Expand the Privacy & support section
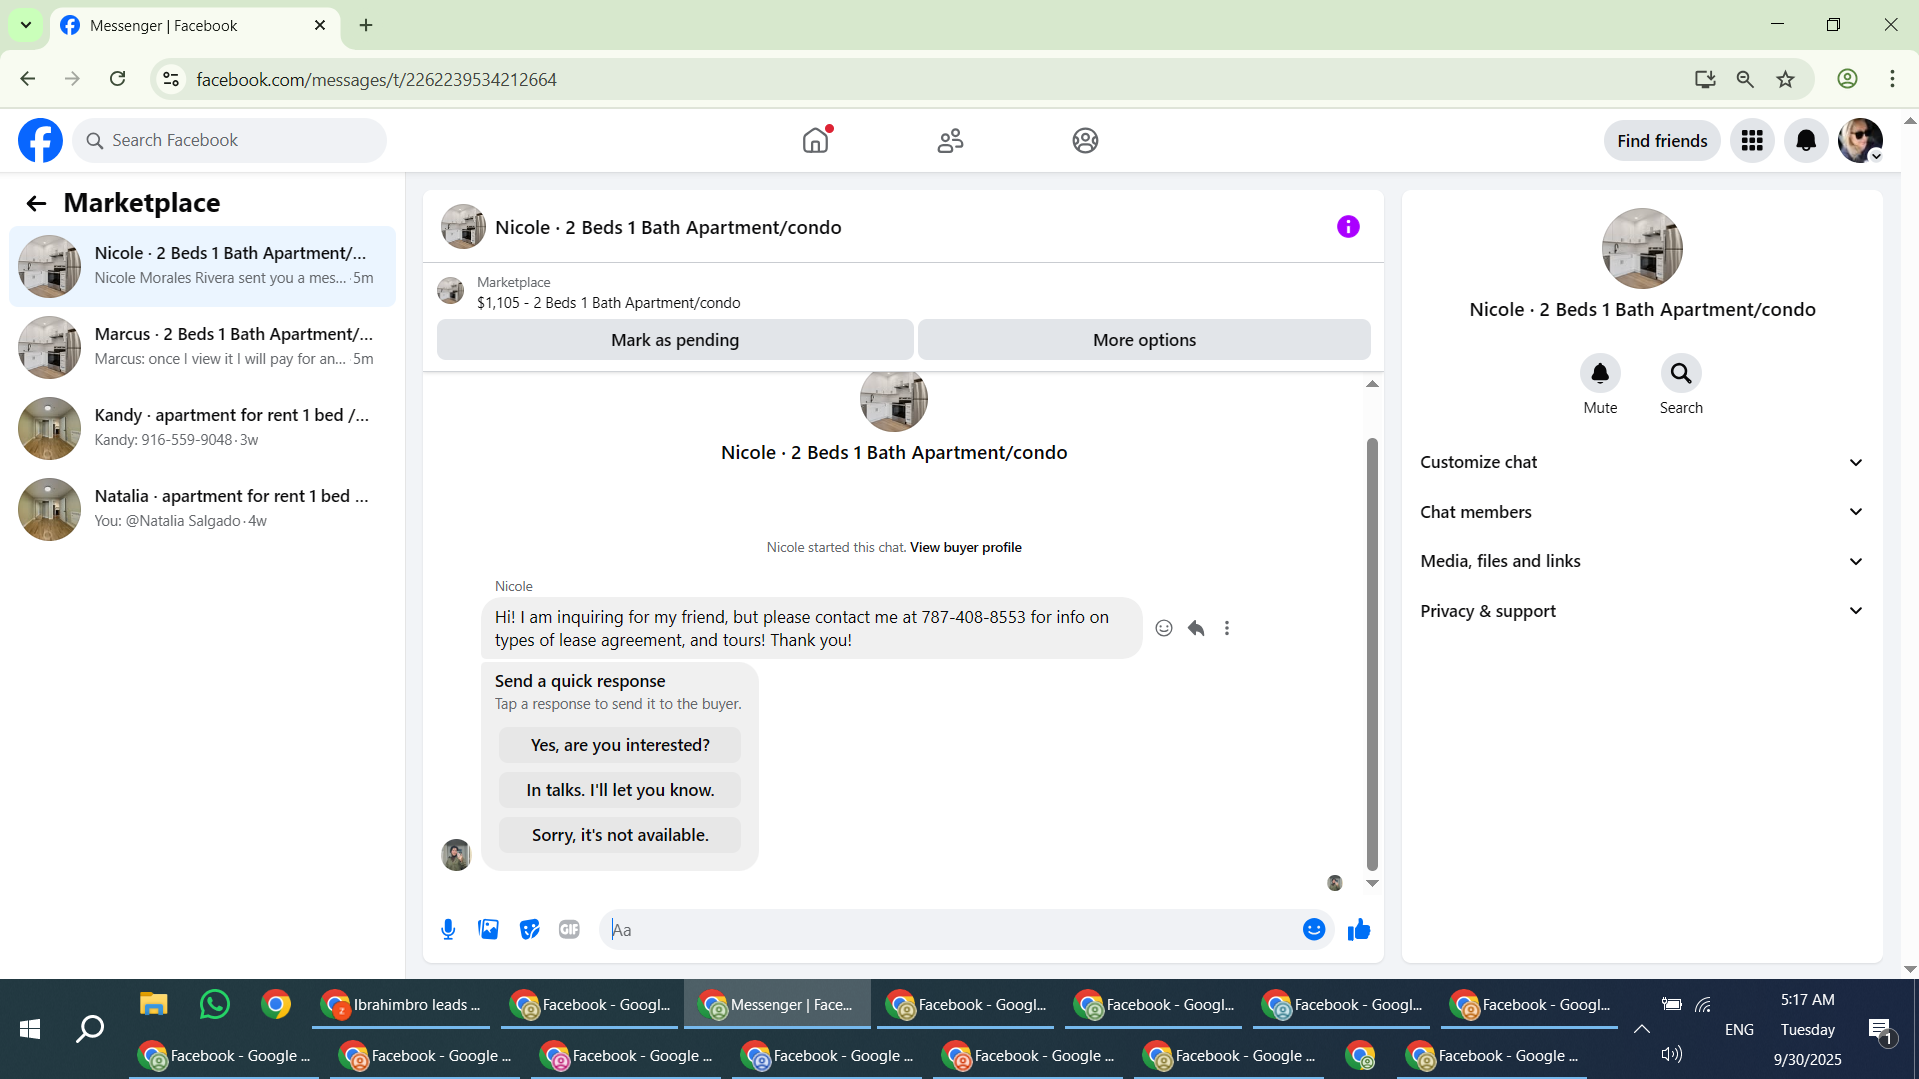 click(1642, 611)
